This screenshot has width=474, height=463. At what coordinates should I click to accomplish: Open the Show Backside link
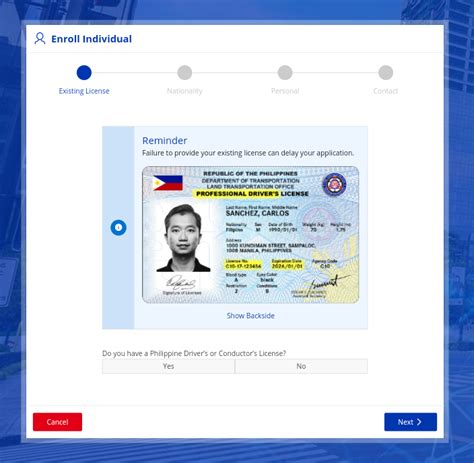(251, 316)
